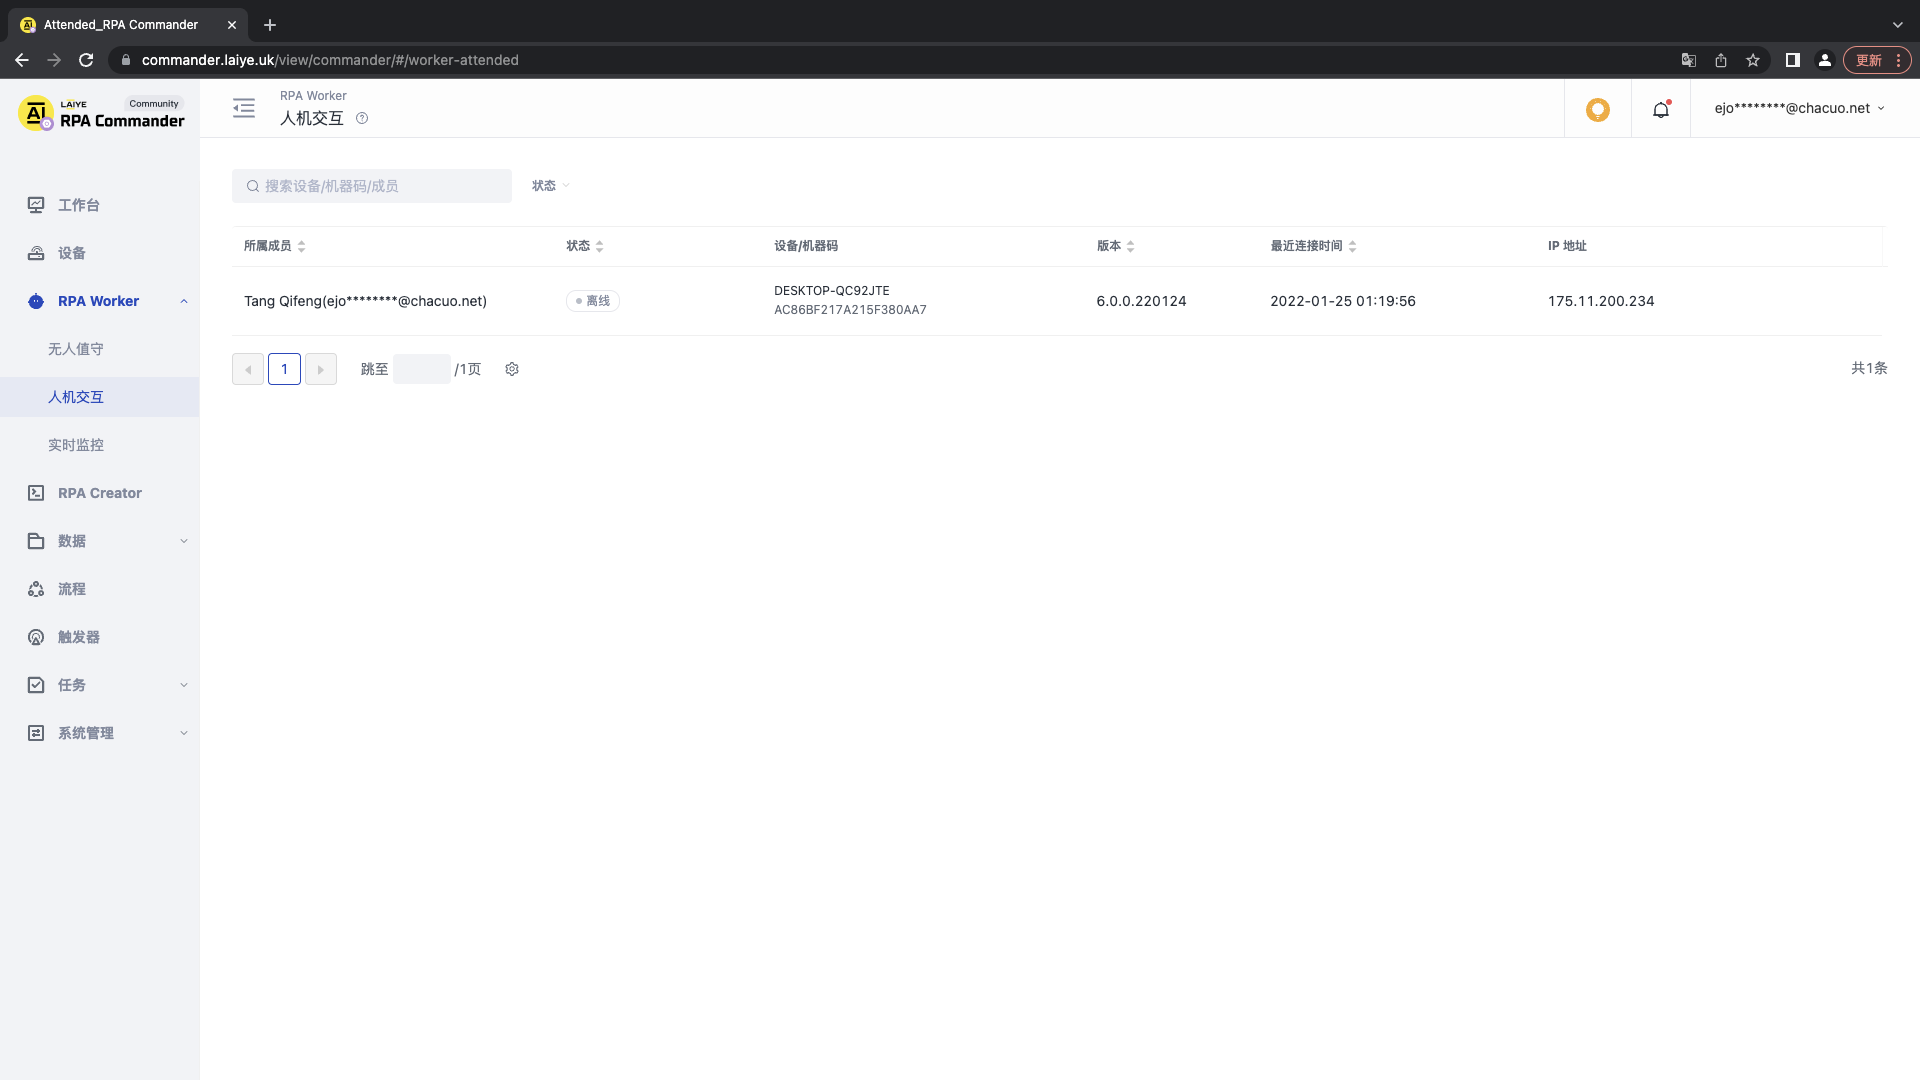Bookmark page with star icon
The image size is (1920, 1080).
click(1753, 60)
